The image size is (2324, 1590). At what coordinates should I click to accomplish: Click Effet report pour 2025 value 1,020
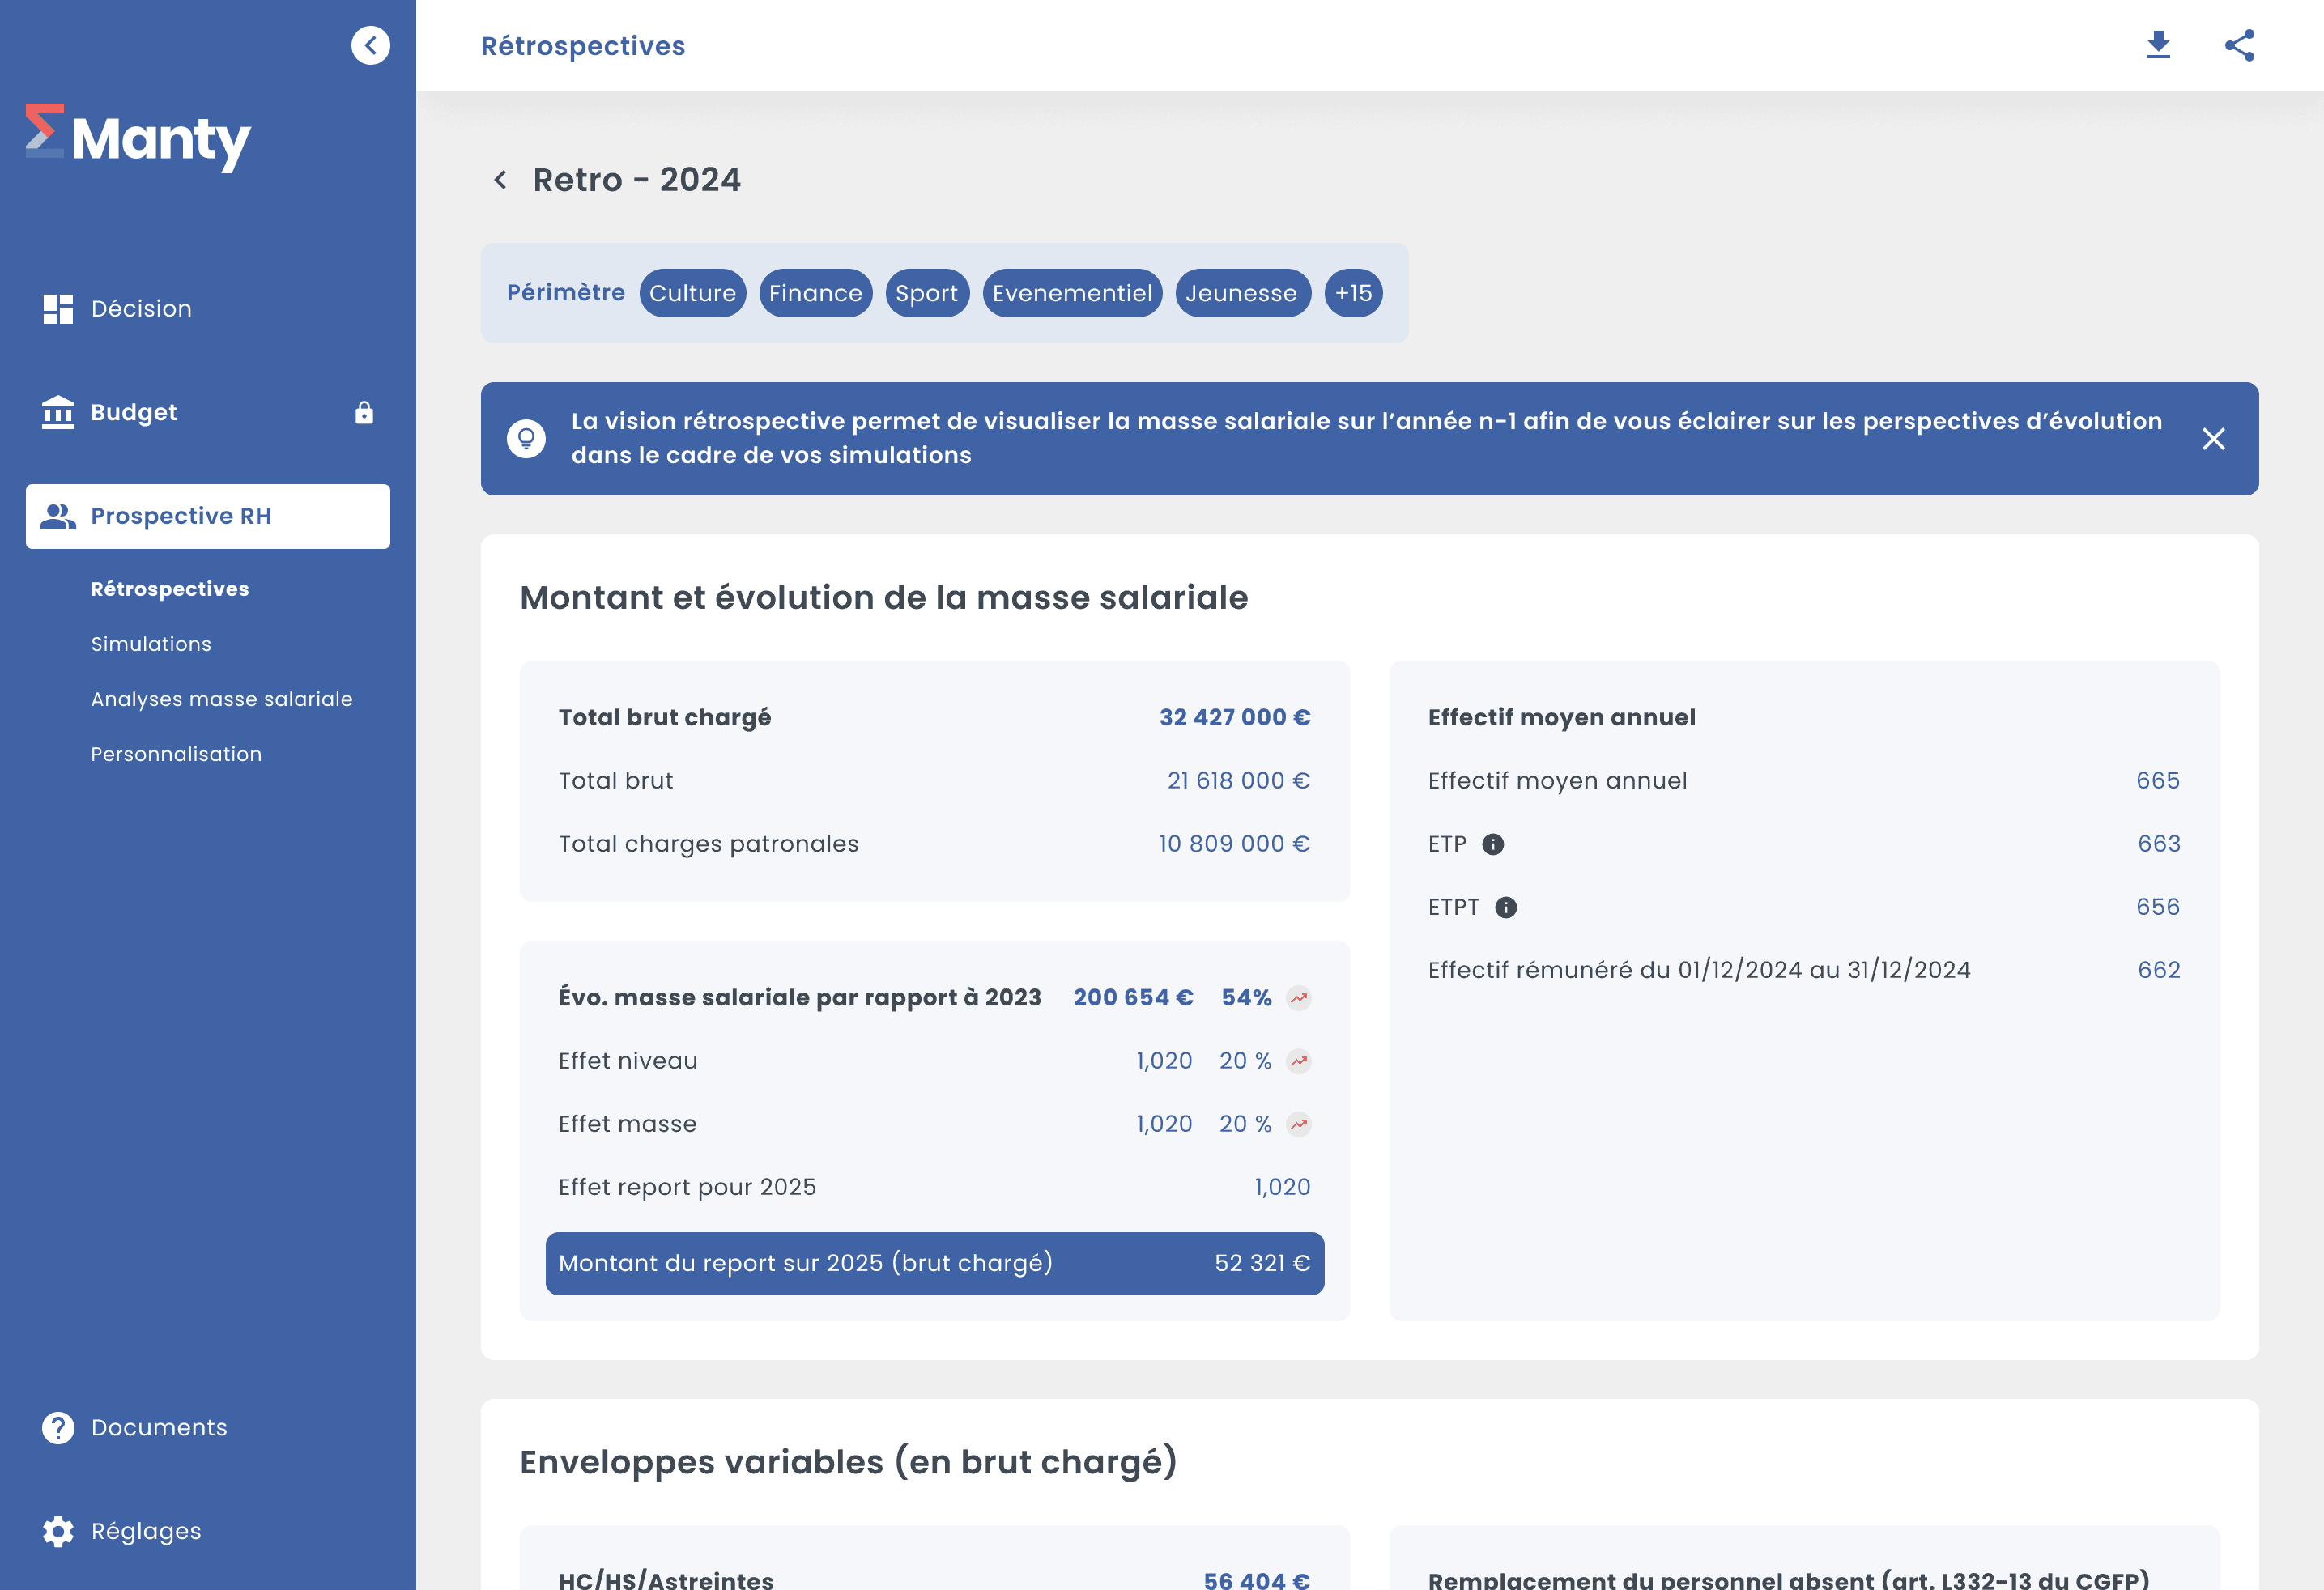click(1282, 1187)
